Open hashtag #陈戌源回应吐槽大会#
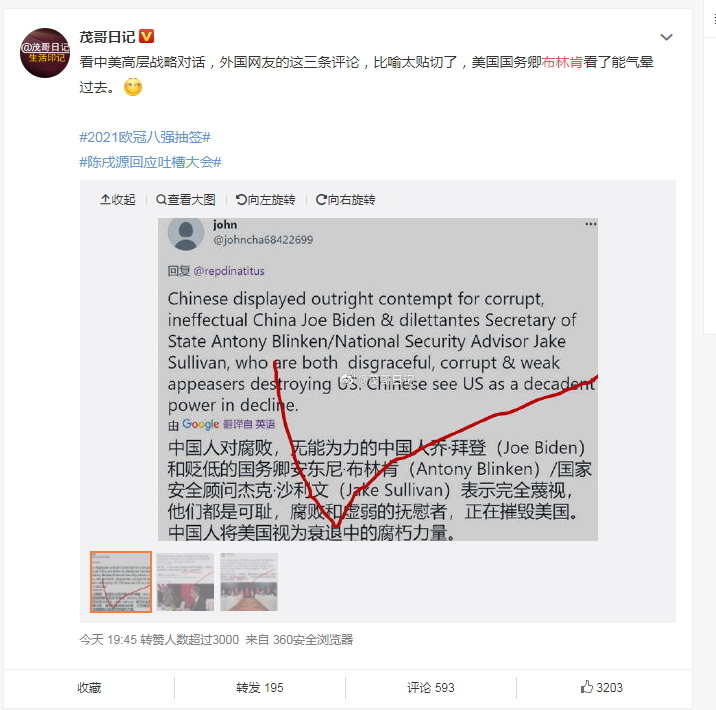The width and height of the screenshot is (716, 710). [x=150, y=162]
